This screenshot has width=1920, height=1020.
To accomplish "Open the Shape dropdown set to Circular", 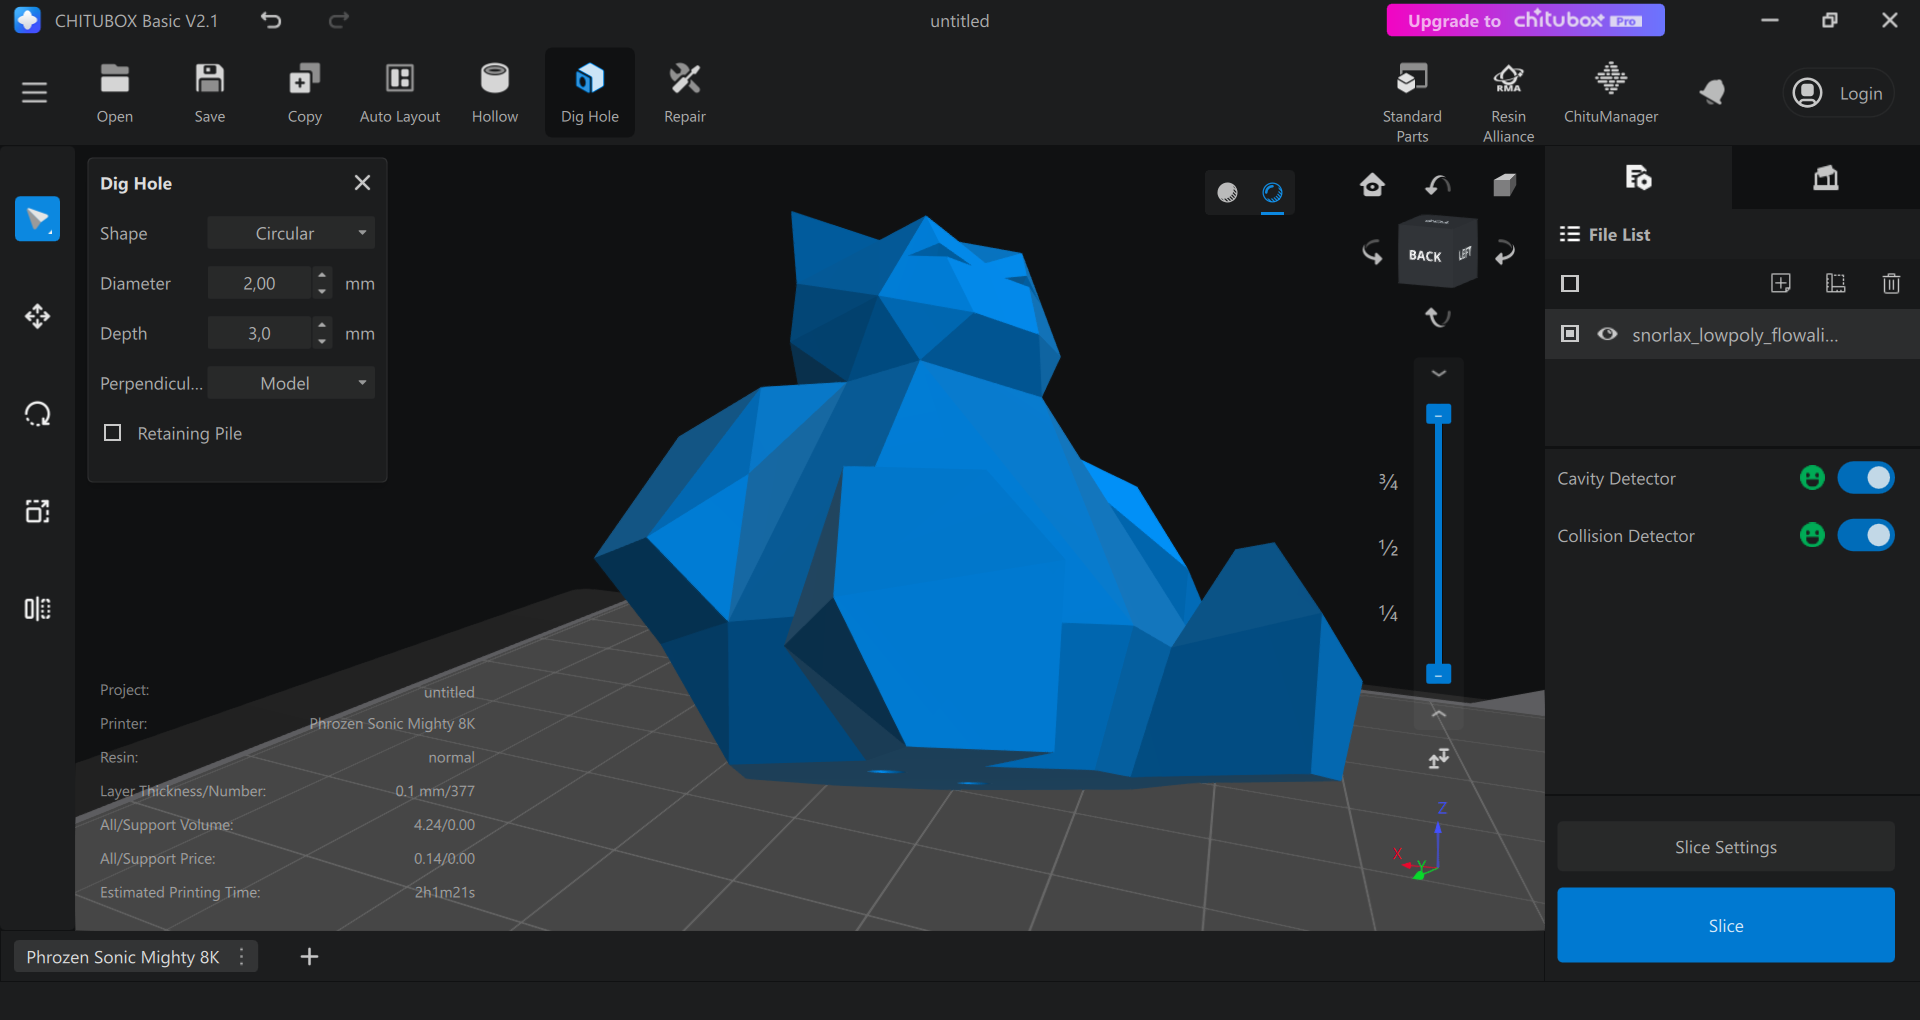I will pos(291,233).
